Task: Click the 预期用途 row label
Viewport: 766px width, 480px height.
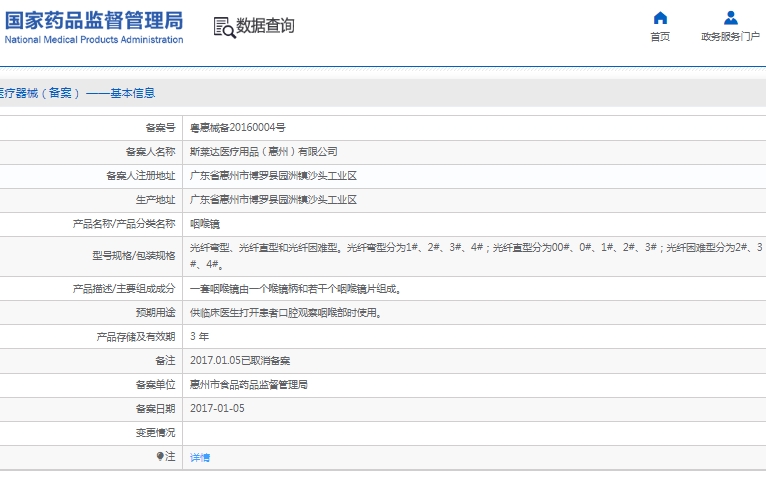Action: pos(155,313)
